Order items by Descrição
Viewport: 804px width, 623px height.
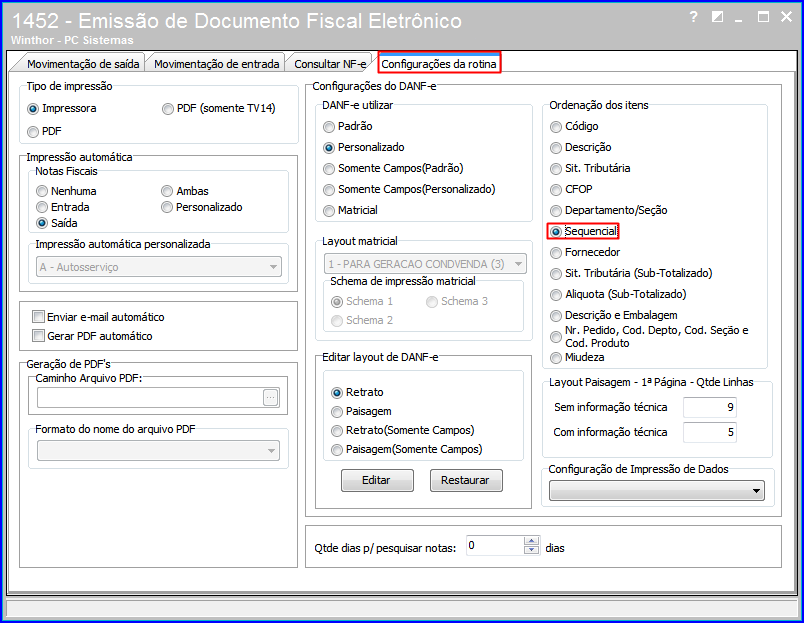click(581, 147)
